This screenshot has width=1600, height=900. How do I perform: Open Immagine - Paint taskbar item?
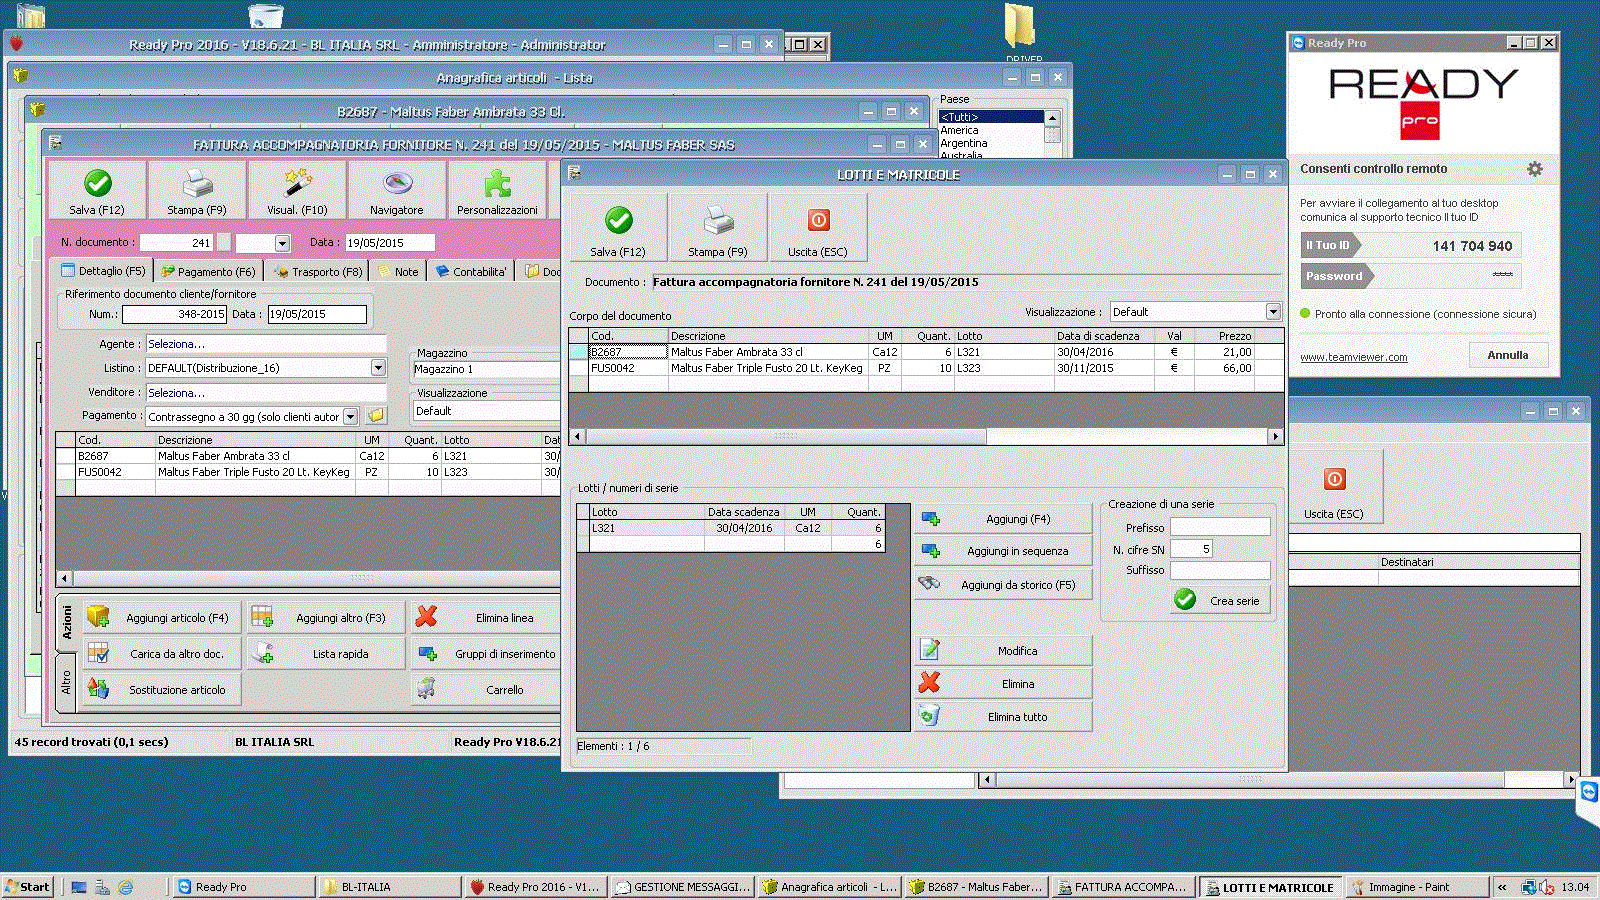tap(1415, 886)
